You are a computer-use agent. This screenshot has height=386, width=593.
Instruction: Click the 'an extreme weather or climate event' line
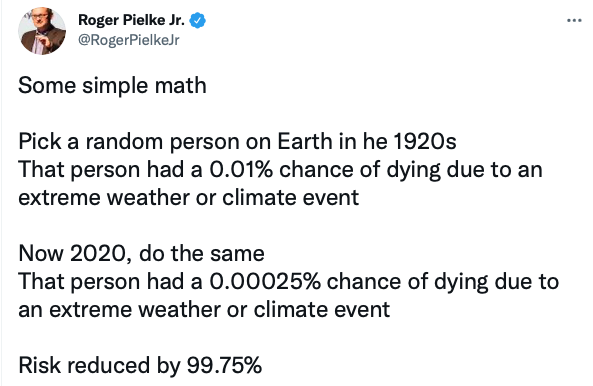204,310
